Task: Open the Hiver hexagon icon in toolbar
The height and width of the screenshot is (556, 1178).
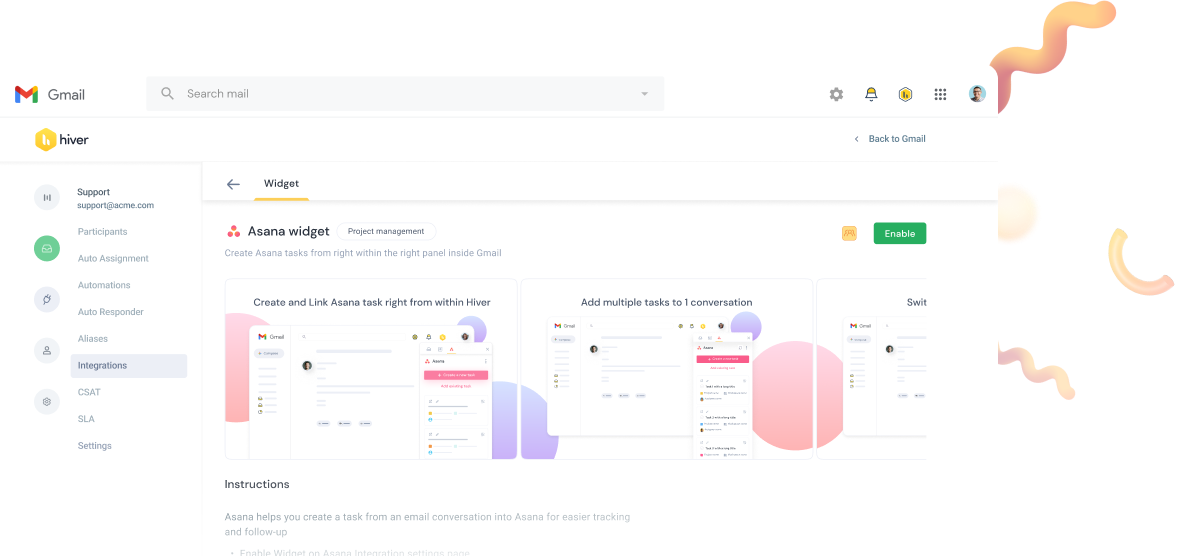Action: [x=905, y=94]
